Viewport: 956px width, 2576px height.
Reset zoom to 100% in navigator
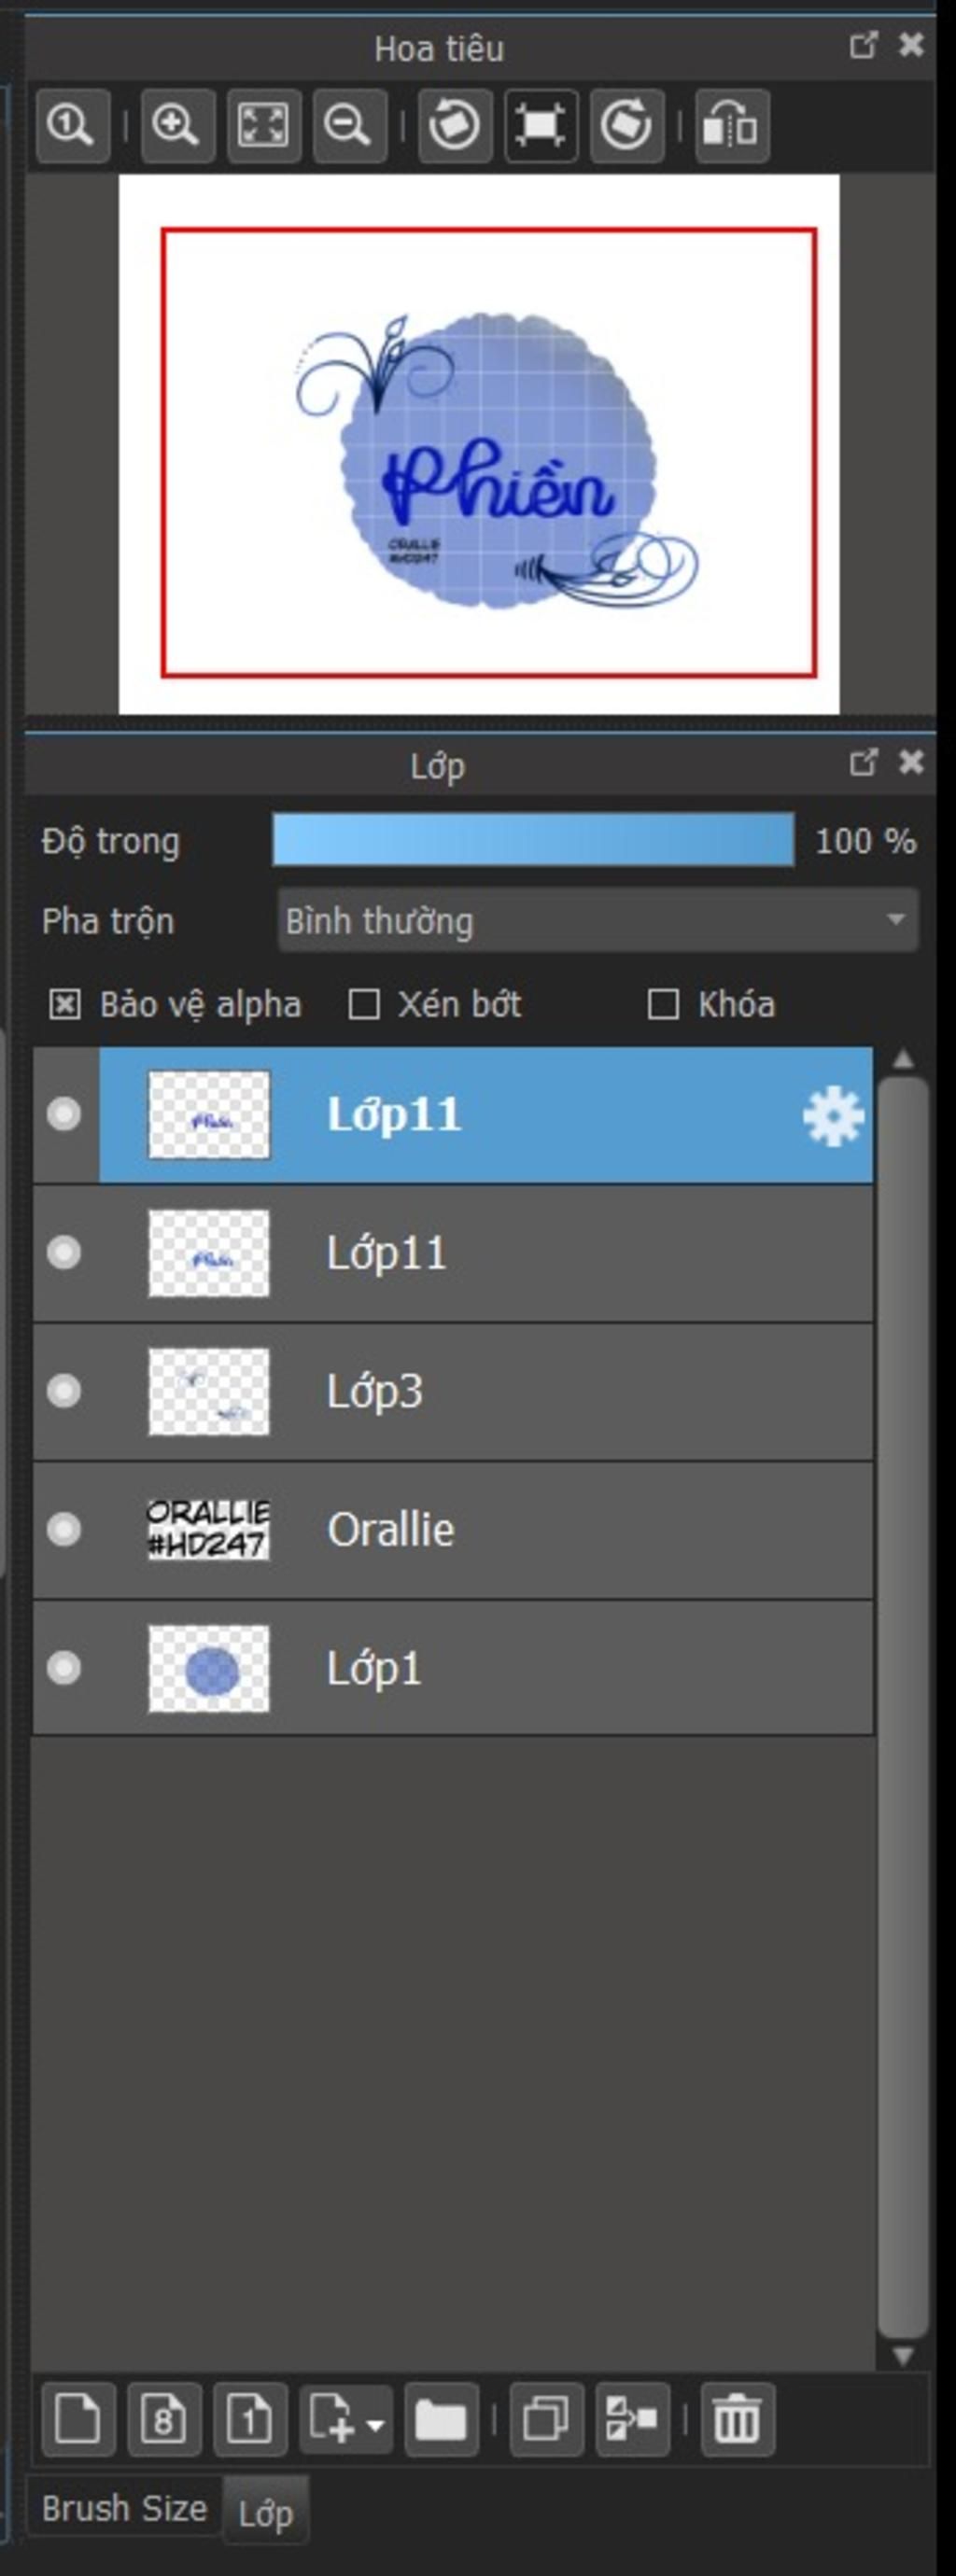72,126
